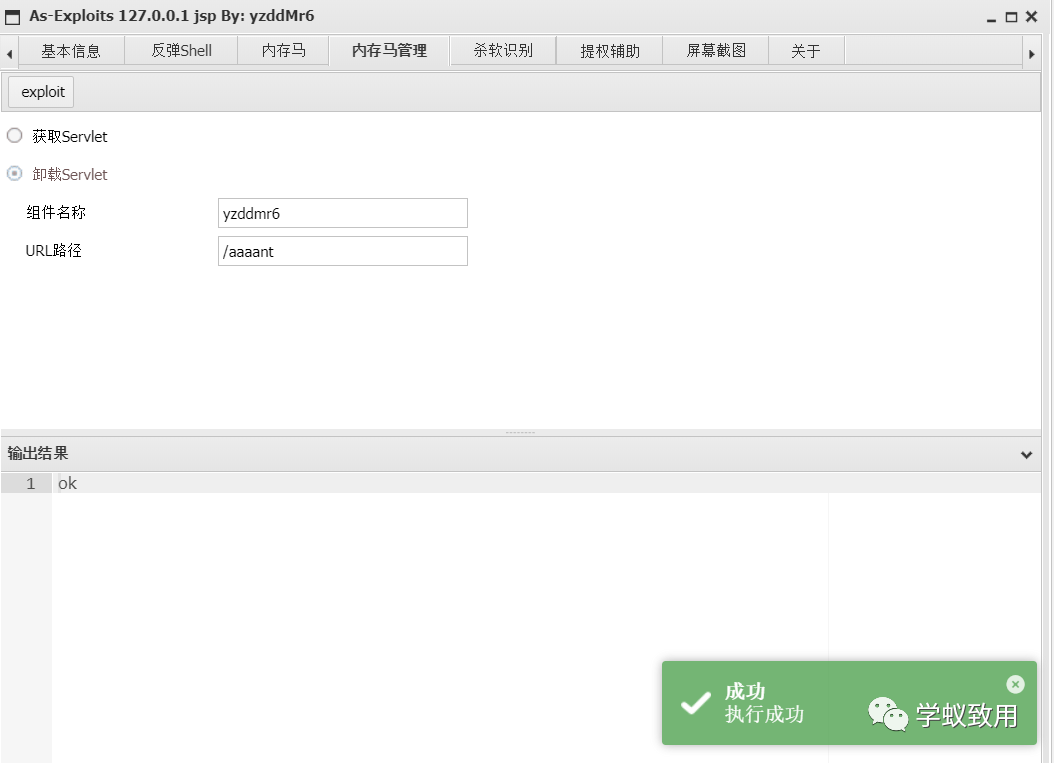Click the 组件名称 label

pyautogui.click(x=56, y=212)
